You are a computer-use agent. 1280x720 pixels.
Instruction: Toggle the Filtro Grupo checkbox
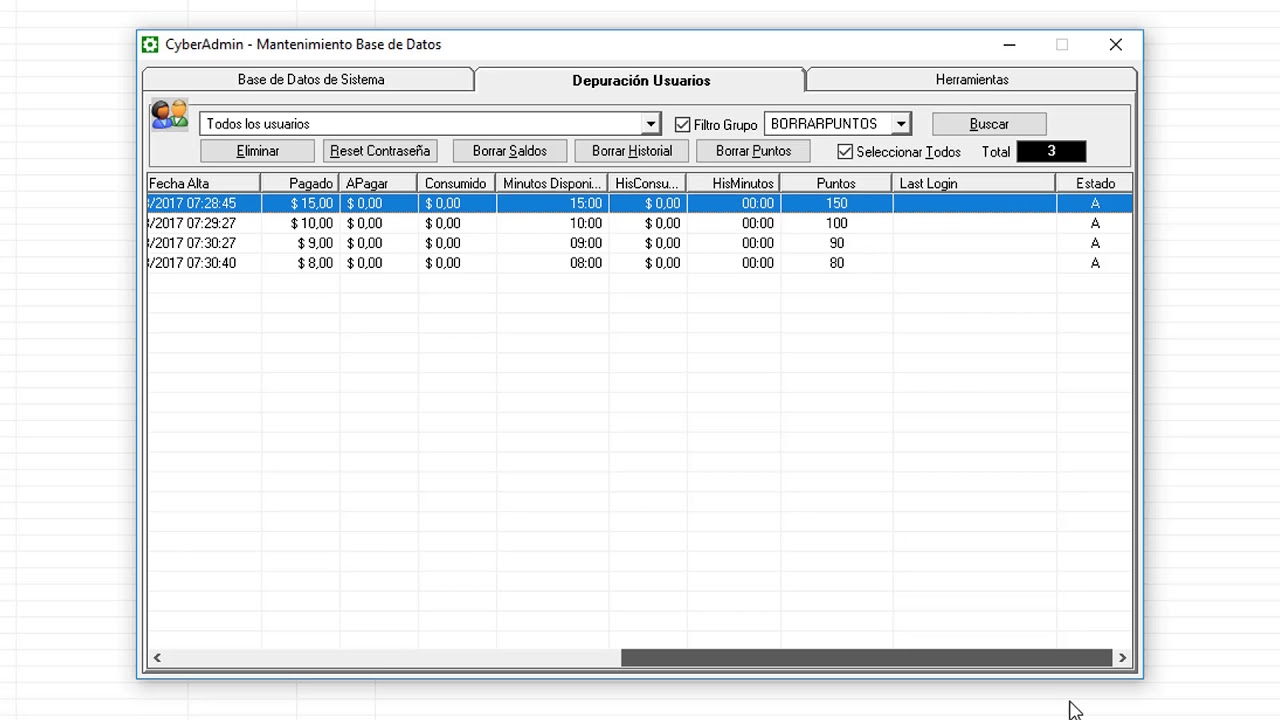click(683, 125)
